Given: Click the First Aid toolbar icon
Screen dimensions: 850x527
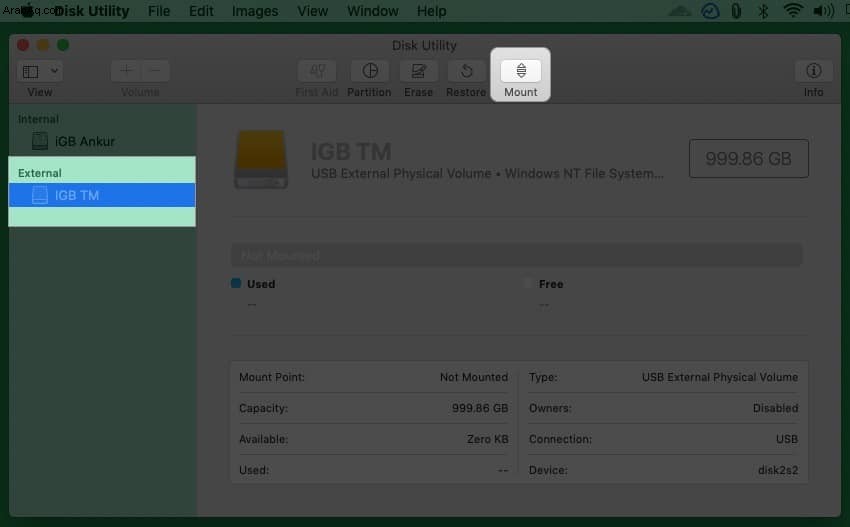Looking at the screenshot, I should tap(317, 70).
